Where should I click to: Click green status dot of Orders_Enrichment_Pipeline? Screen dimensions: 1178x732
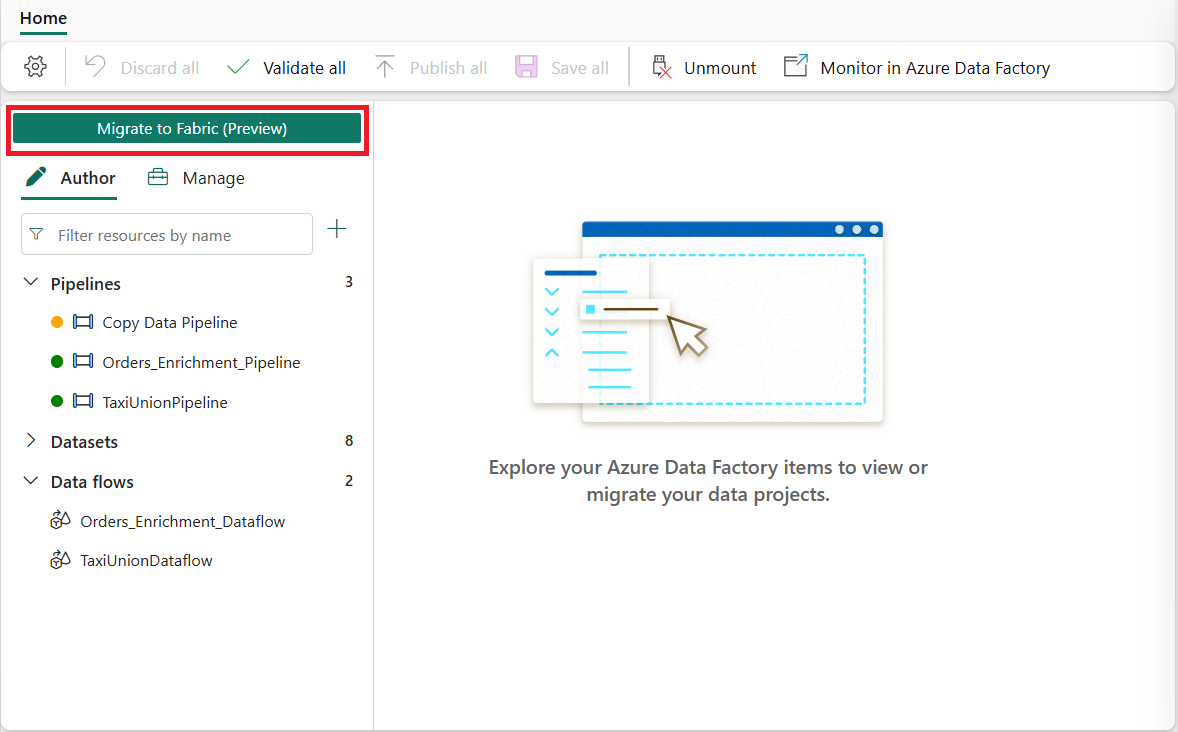(56, 361)
